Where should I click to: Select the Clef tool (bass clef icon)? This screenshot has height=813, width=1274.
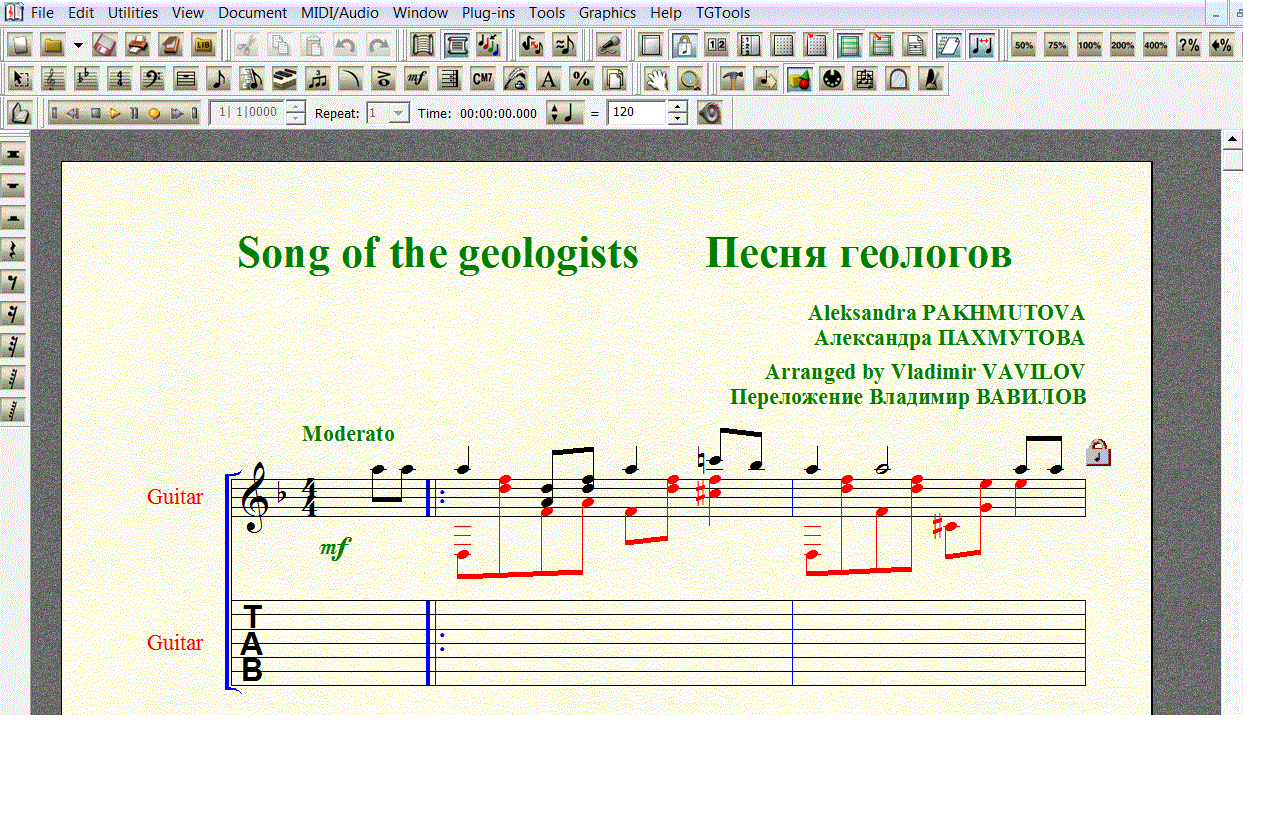tap(152, 79)
